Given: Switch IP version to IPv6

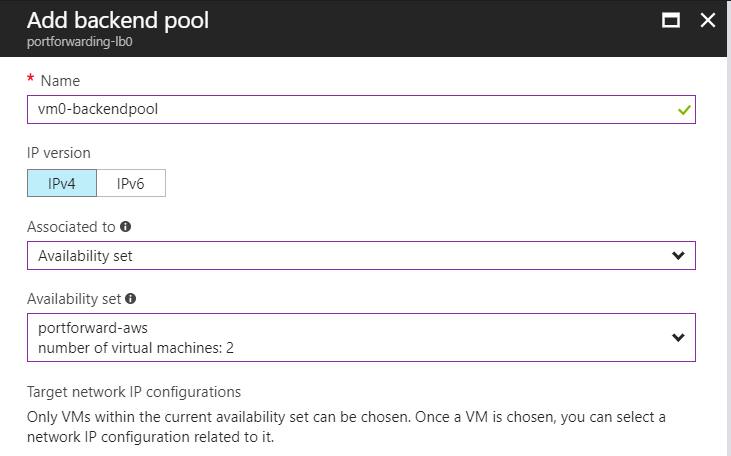Looking at the screenshot, I should pos(131,183).
